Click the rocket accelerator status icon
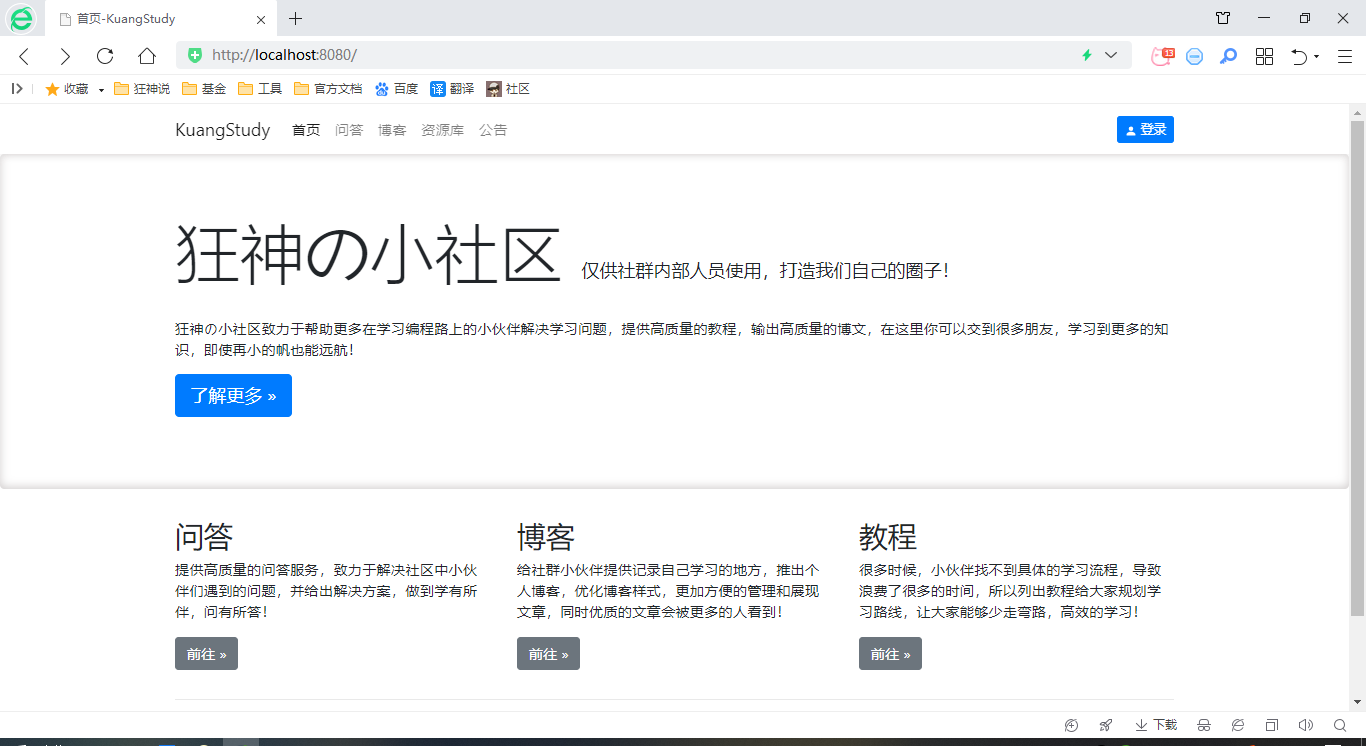 (x=1105, y=725)
